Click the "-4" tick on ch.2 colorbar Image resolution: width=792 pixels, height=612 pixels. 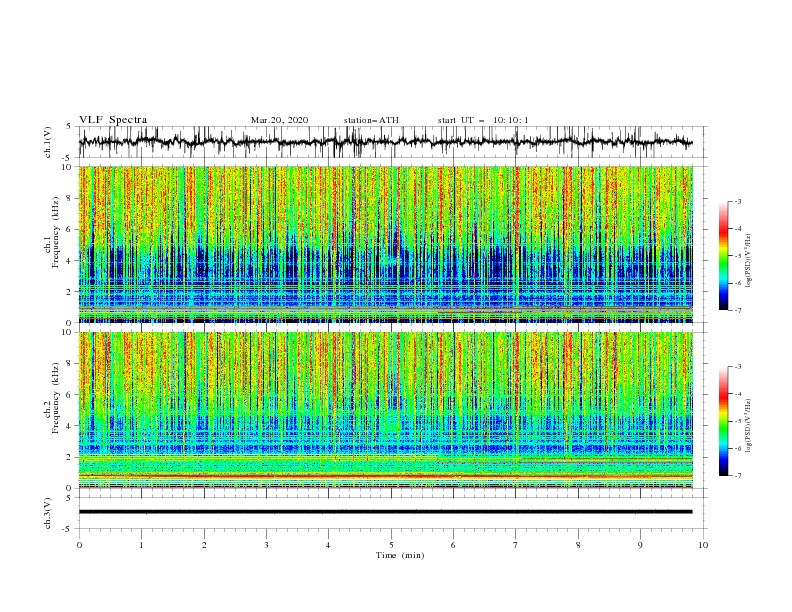coord(738,394)
